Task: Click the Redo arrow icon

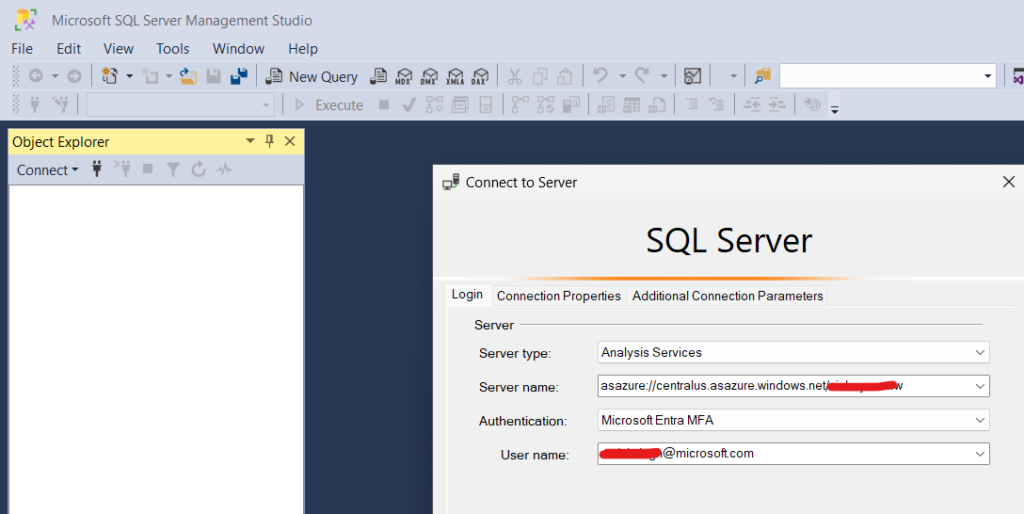Action: tap(642, 76)
